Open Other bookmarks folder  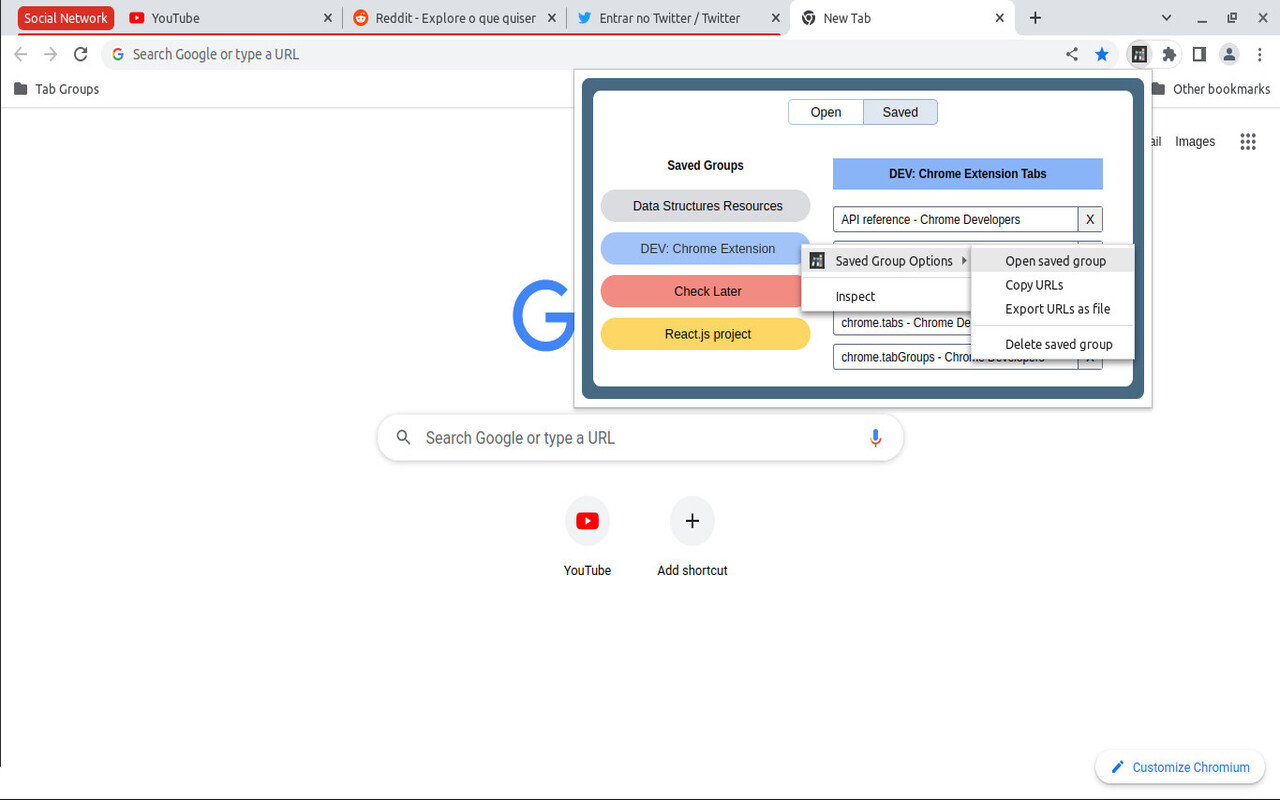(x=1211, y=89)
